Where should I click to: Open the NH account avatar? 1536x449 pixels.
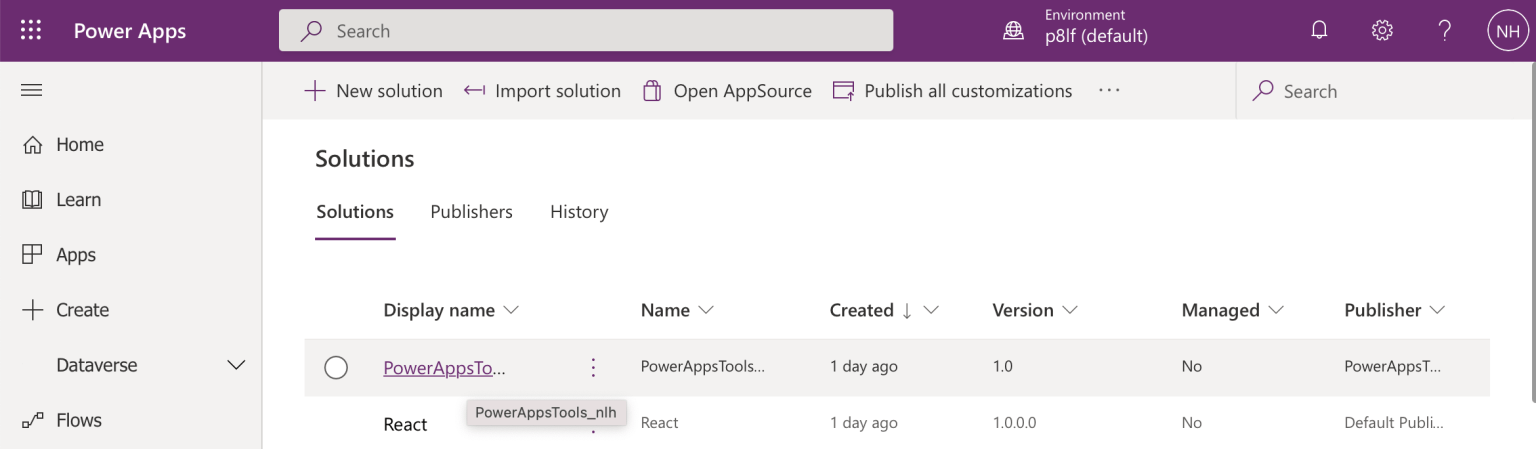[1507, 31]
